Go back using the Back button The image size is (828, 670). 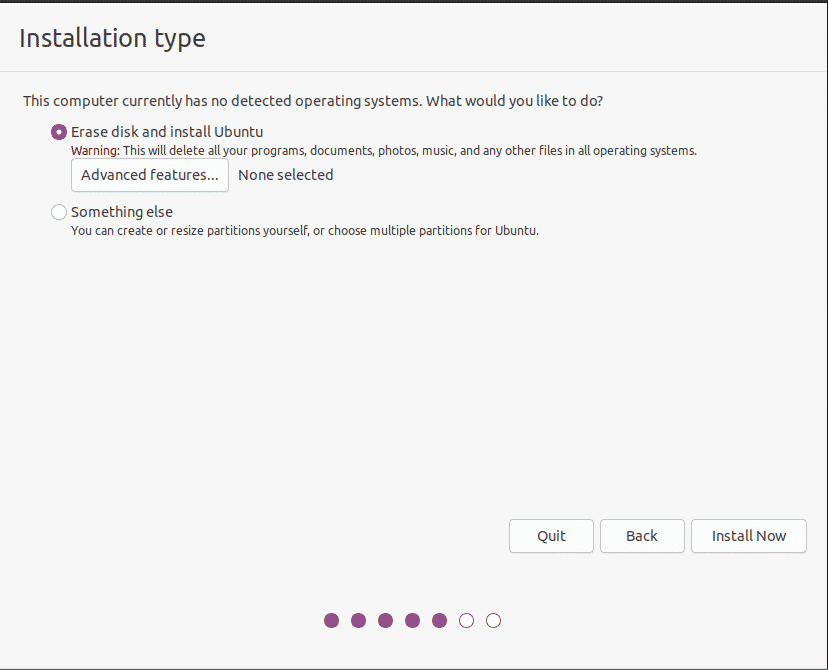[642, 536]
